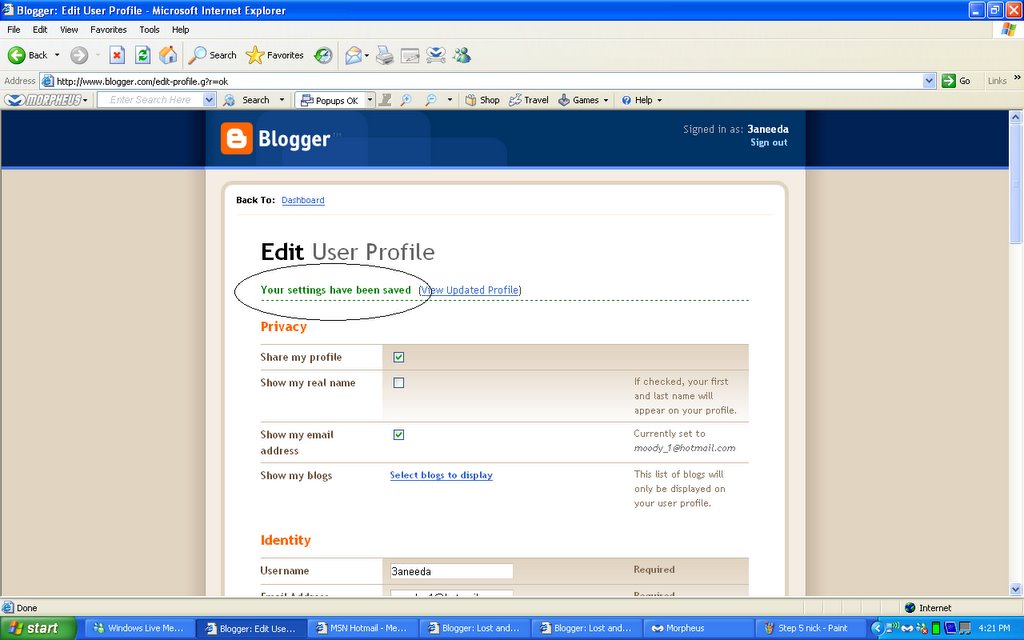Screen dimensions: 1024x640
Task: Click the Dashboard link
Action: pyautogui.click(x=303, y=200)
